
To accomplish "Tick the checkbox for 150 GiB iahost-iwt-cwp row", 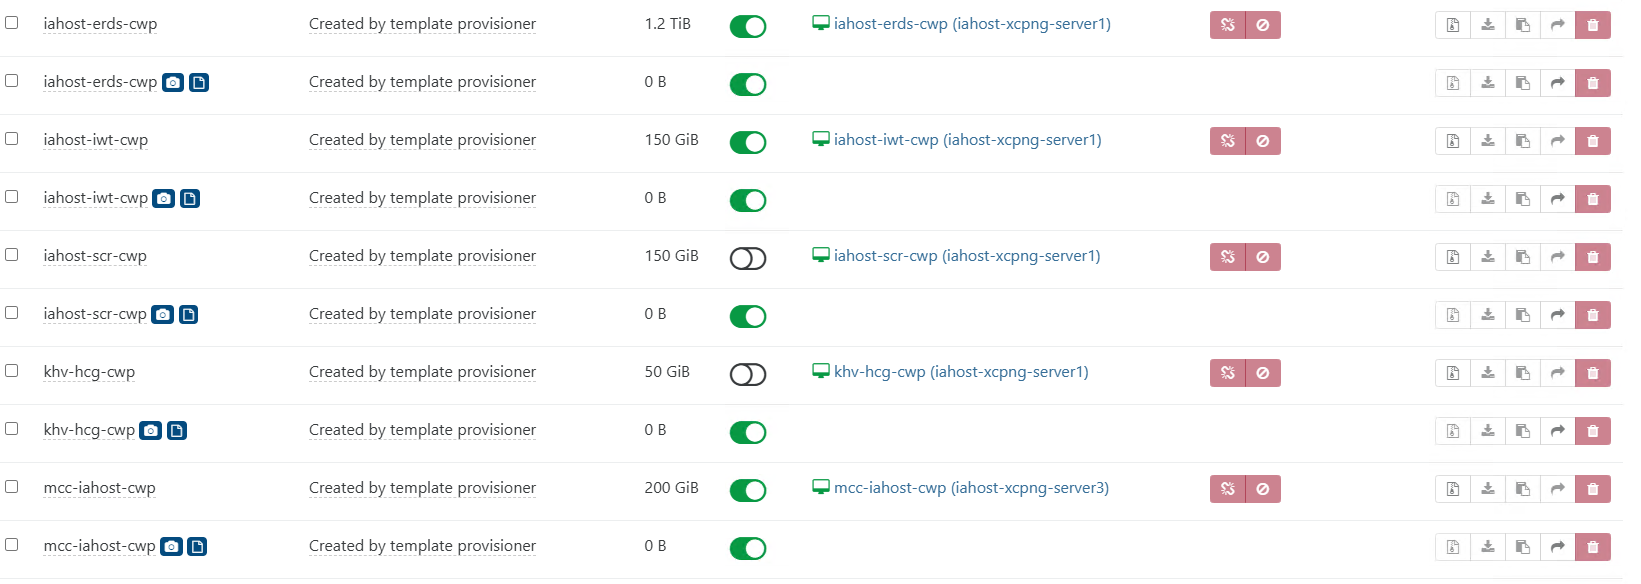I will click(12, 139).
